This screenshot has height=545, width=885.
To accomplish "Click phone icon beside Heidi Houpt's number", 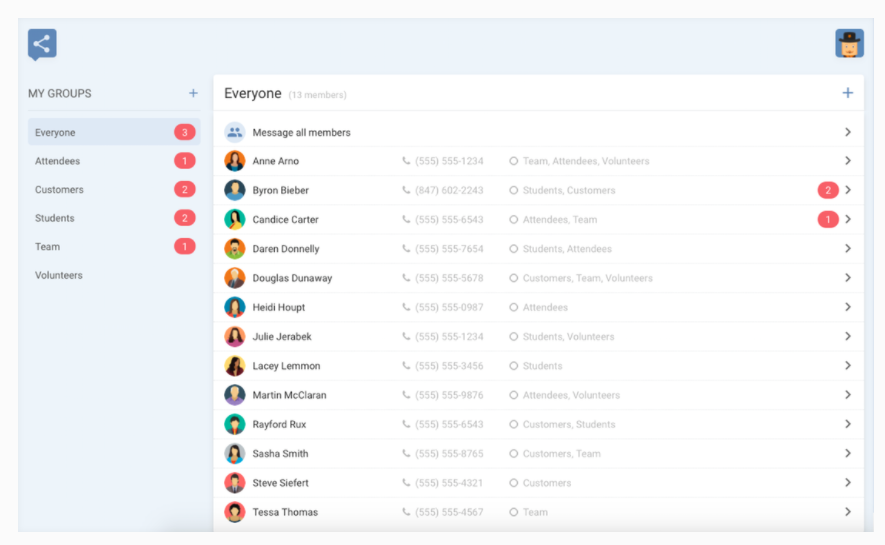I will click(406, 307).
